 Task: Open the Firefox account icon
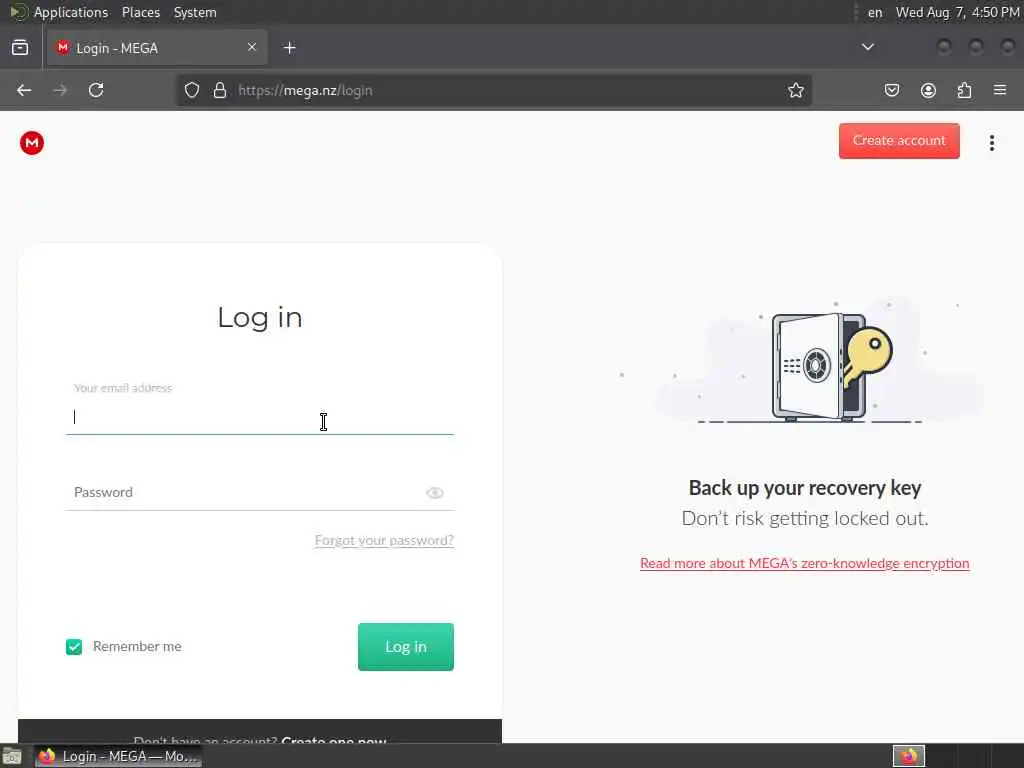(x=928, y=90)
